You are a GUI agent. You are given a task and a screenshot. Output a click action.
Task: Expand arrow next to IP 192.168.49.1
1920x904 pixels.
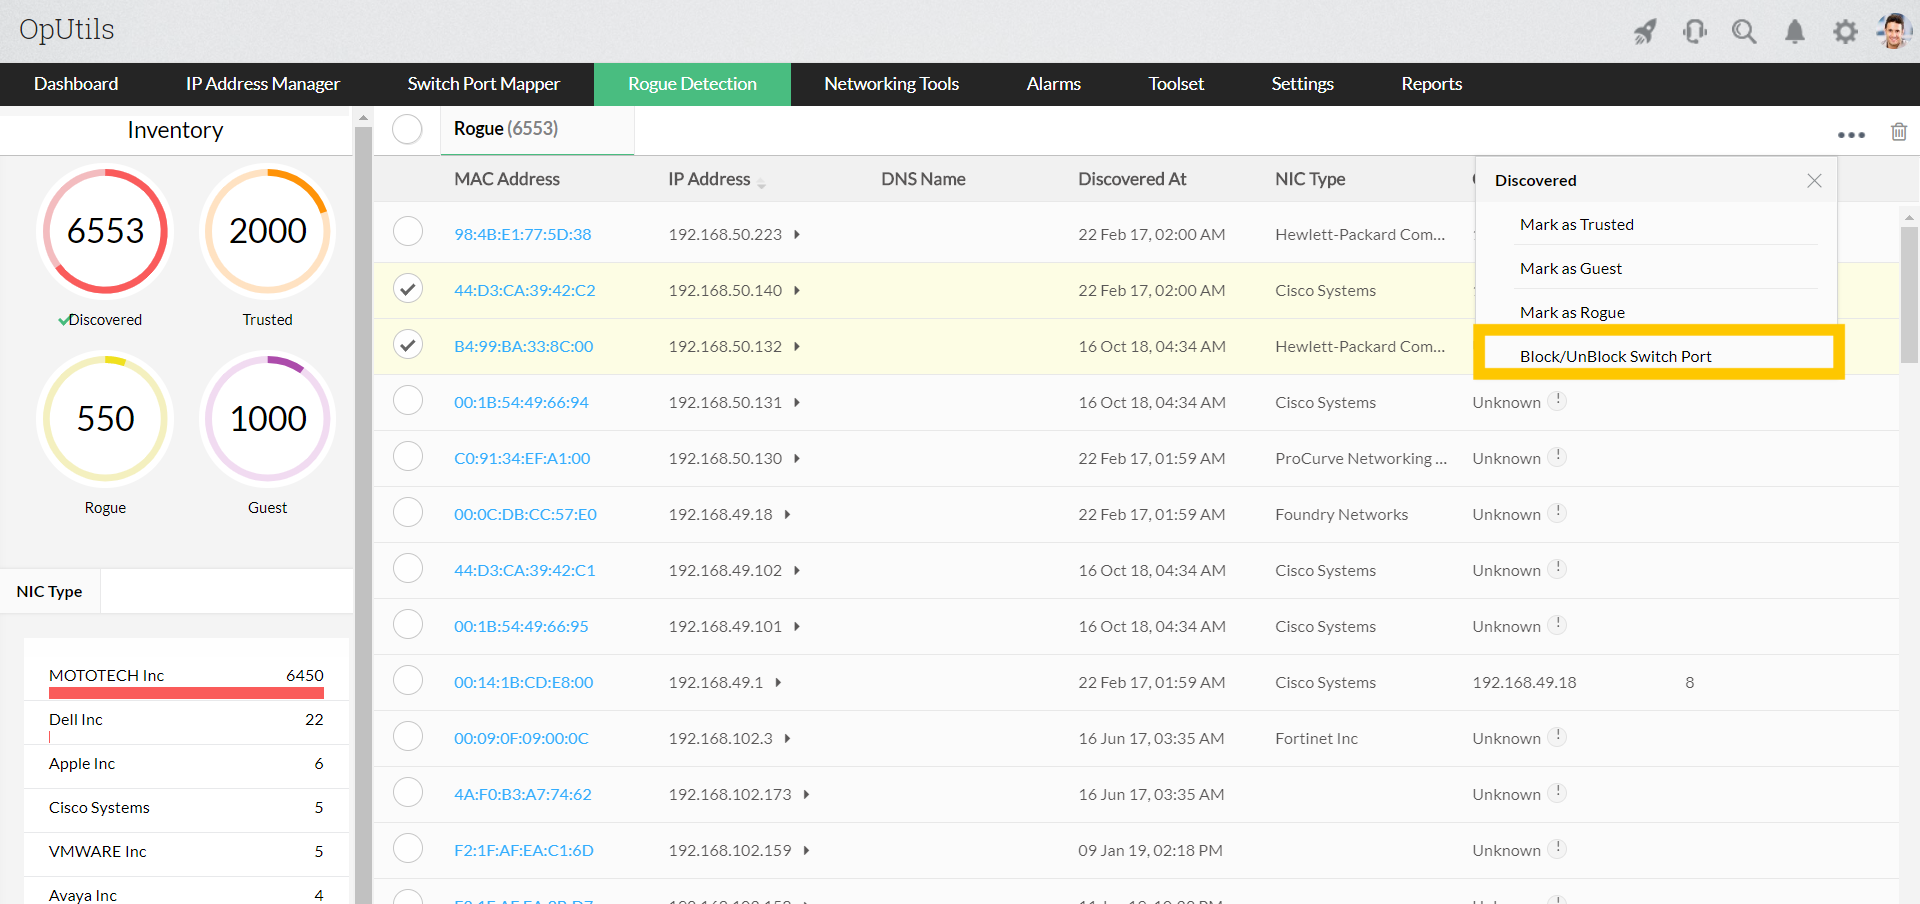(x=778, y=683)
